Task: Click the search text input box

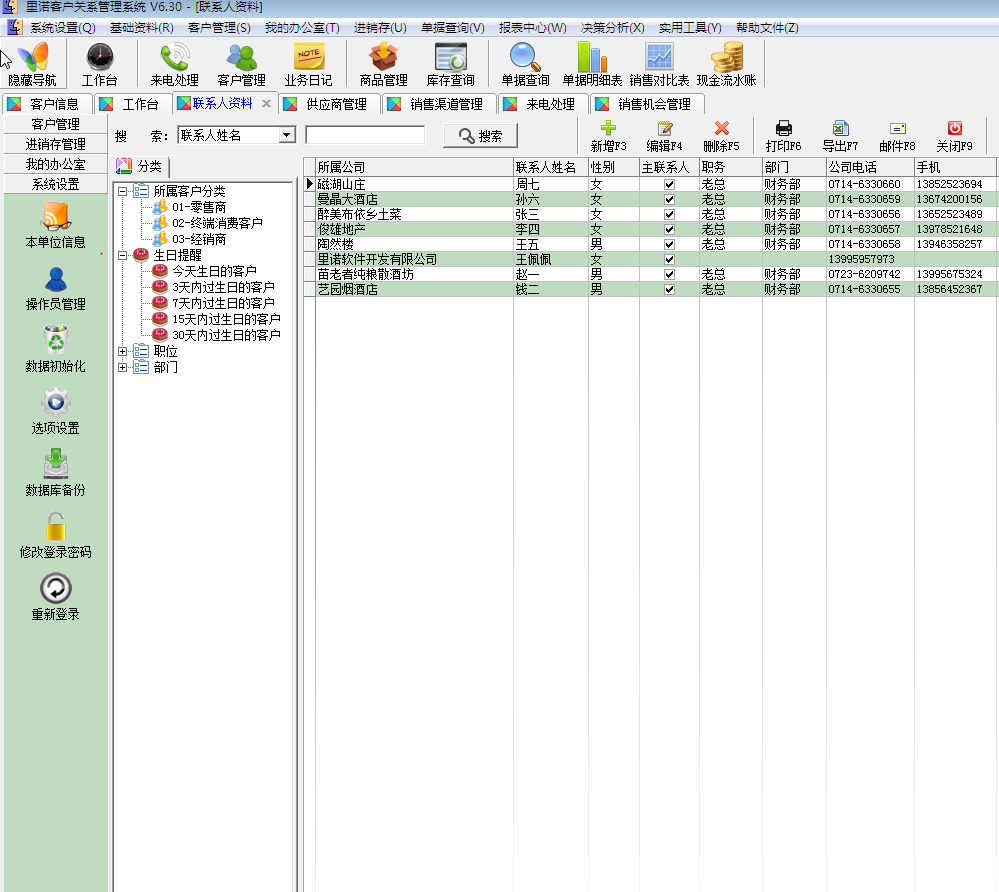Action: coord(365,135)
